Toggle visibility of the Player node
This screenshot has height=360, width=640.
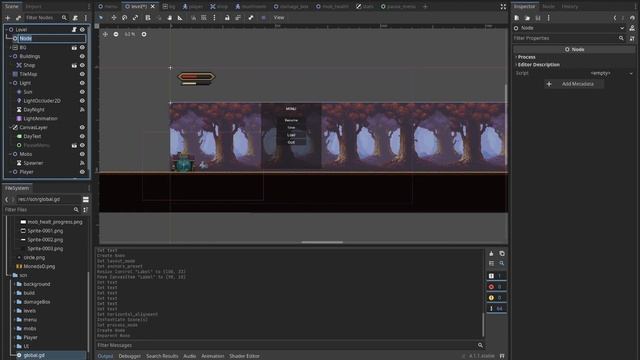[82, 172]
